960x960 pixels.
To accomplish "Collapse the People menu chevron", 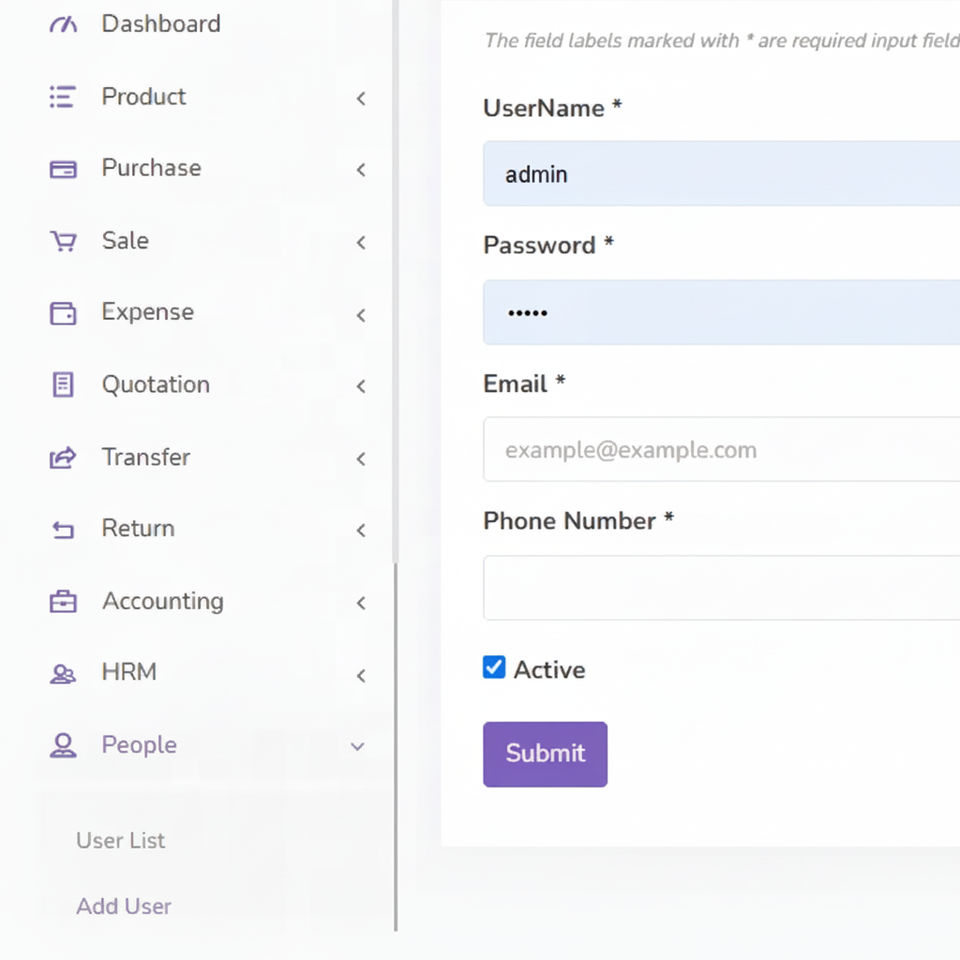I will point(357,746).
